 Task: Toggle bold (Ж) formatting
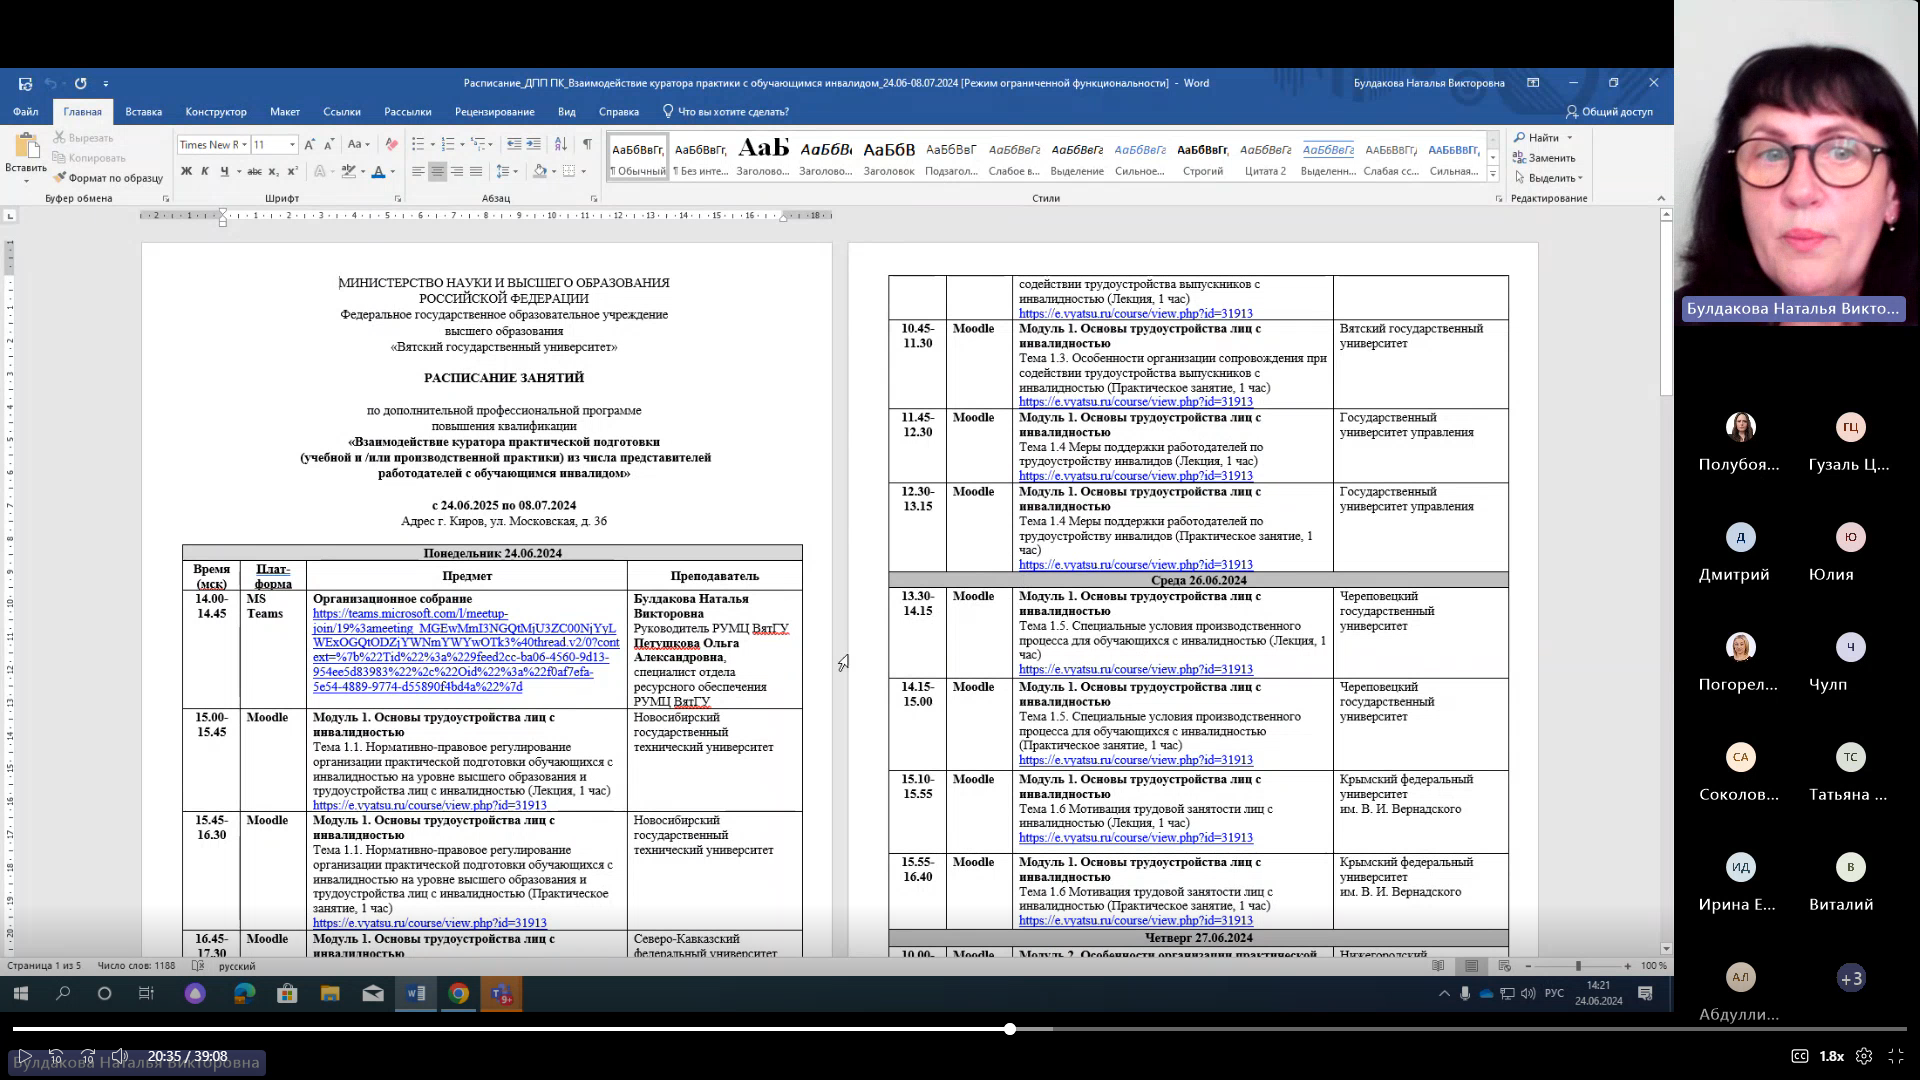(186, 172)
